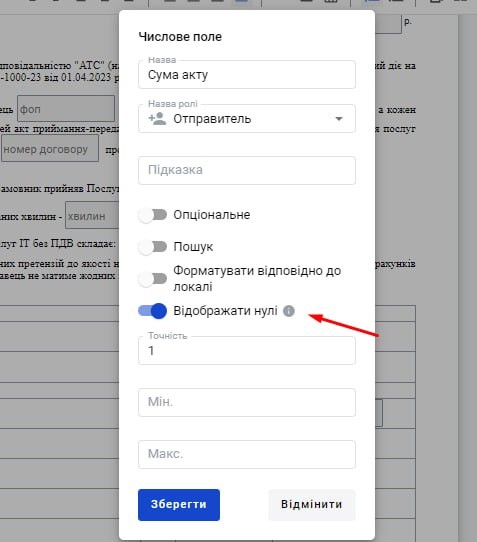The height and width of the screenshot is (542, 477).
Task: Click the Опціональне label text
Action: coord(212,215)
